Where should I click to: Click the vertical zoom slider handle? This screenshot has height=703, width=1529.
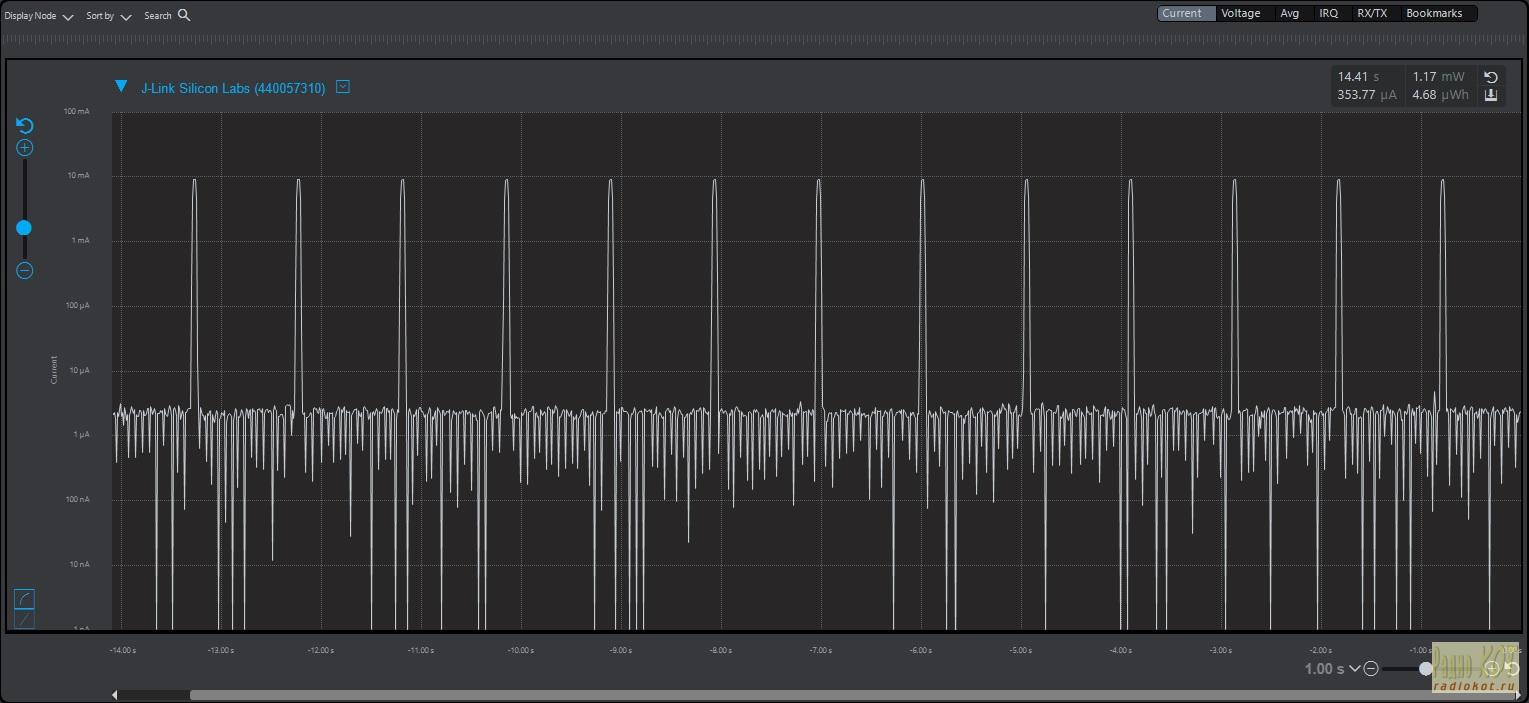point(24,228)
